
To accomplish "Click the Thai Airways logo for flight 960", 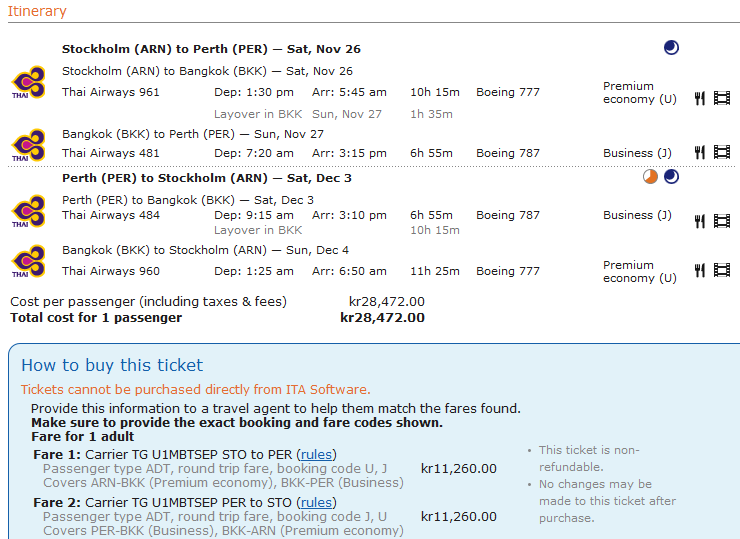I will coord(28,260).
